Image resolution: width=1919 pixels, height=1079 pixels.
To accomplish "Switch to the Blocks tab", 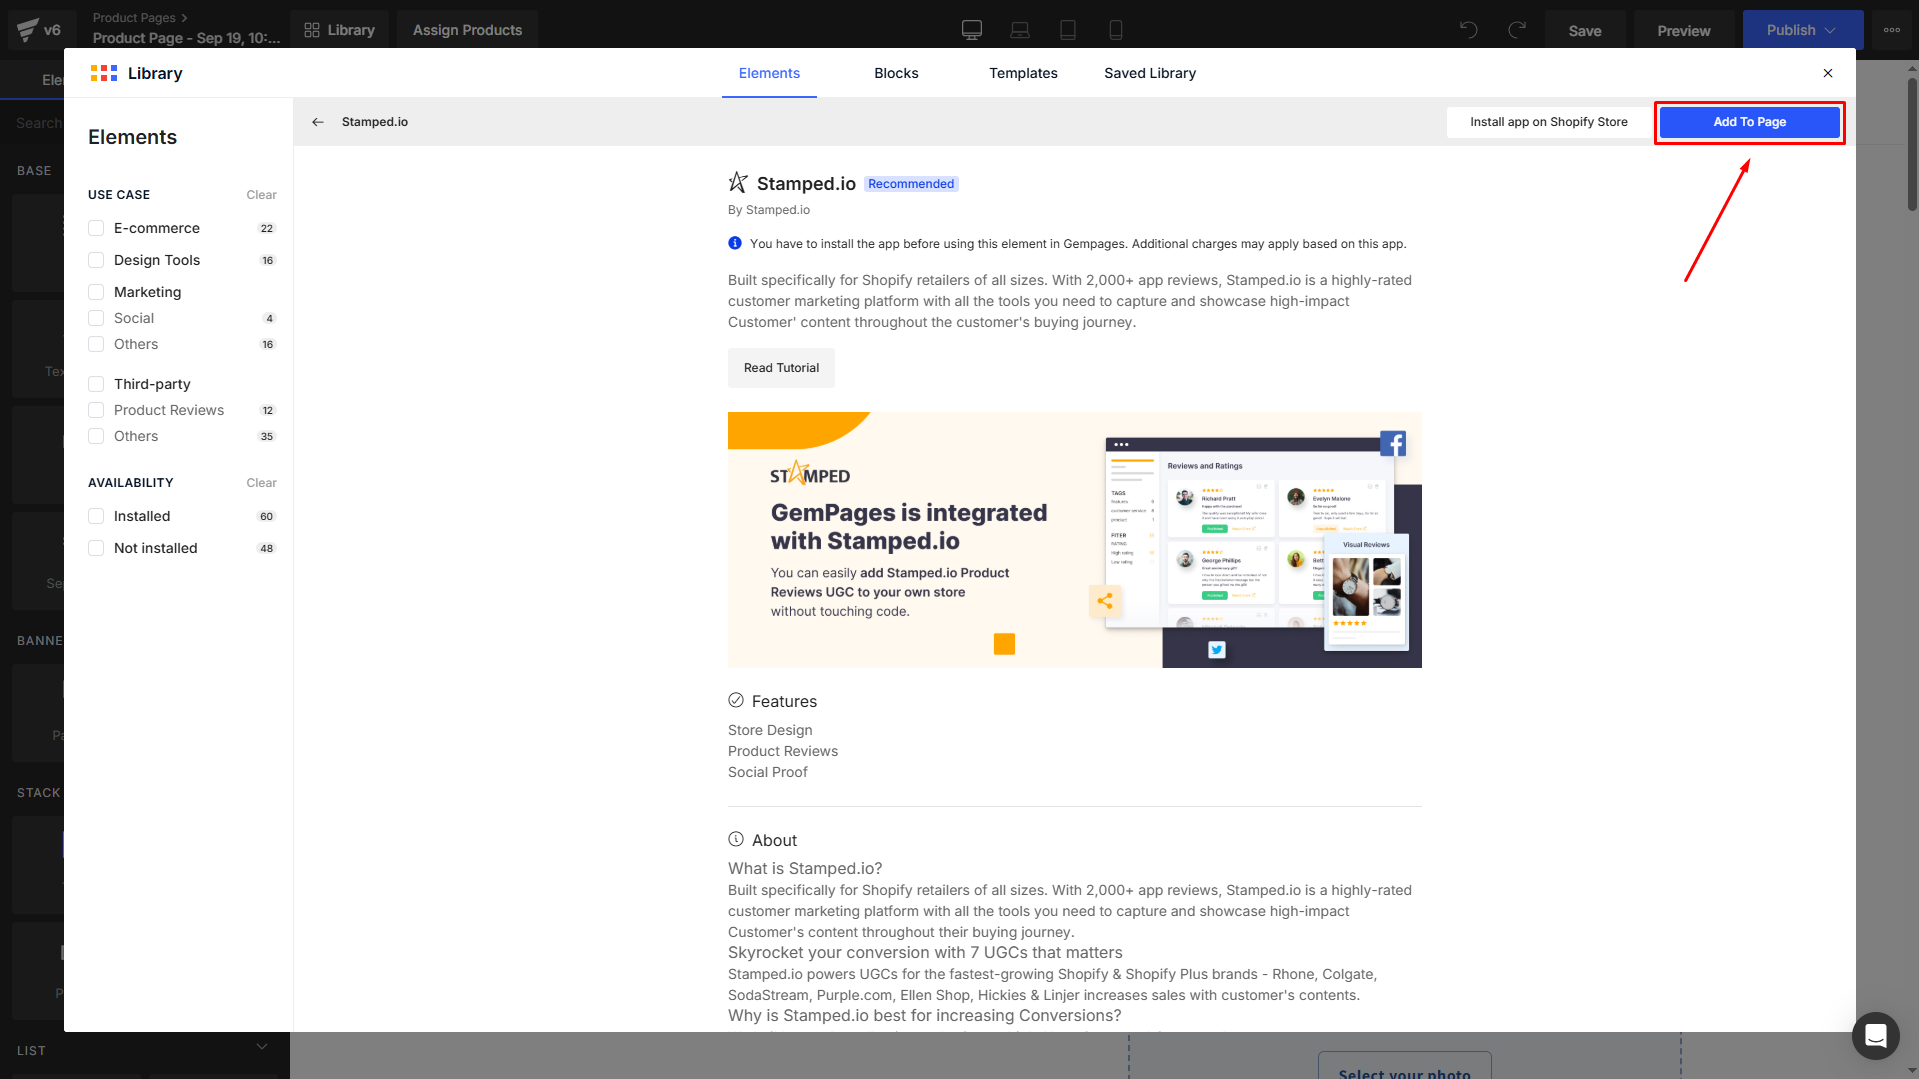I will [895, 73].
